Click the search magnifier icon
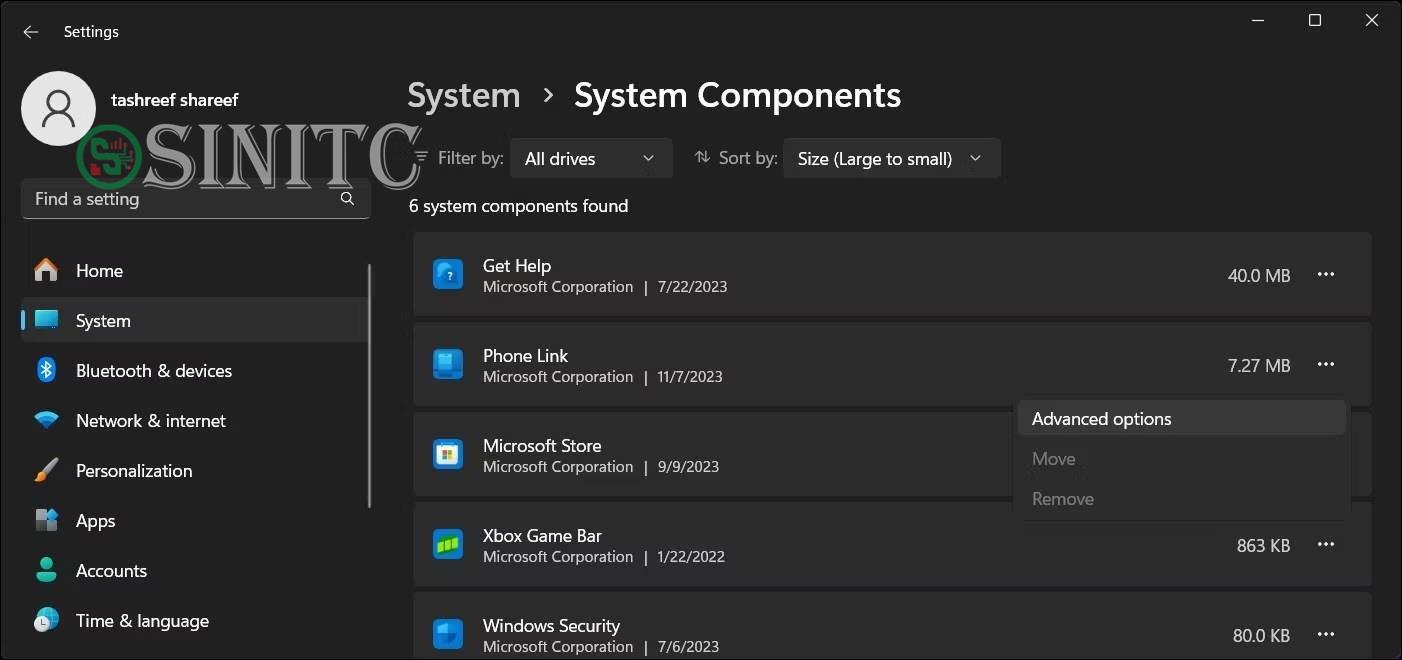The image size is (1402, 660). [347, 198]
